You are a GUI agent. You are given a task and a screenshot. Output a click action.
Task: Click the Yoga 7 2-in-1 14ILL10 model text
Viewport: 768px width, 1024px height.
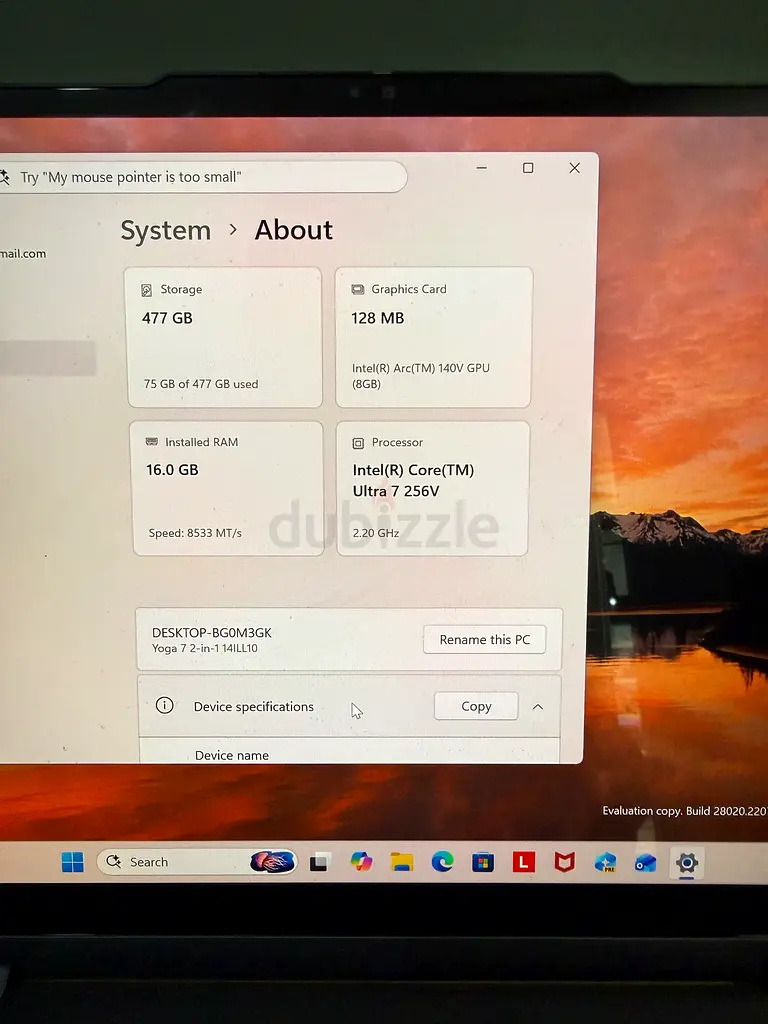204,648
